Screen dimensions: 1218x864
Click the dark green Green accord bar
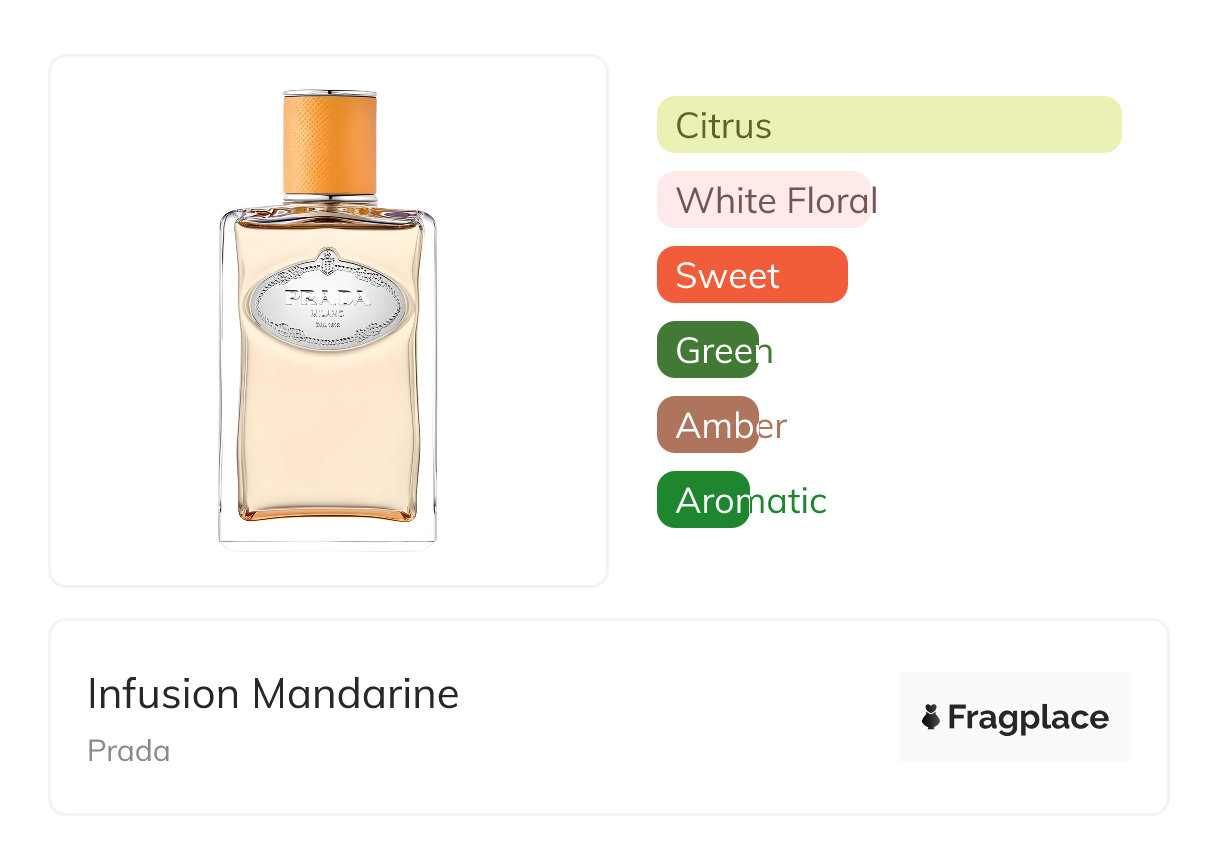[x=707, y=350]
